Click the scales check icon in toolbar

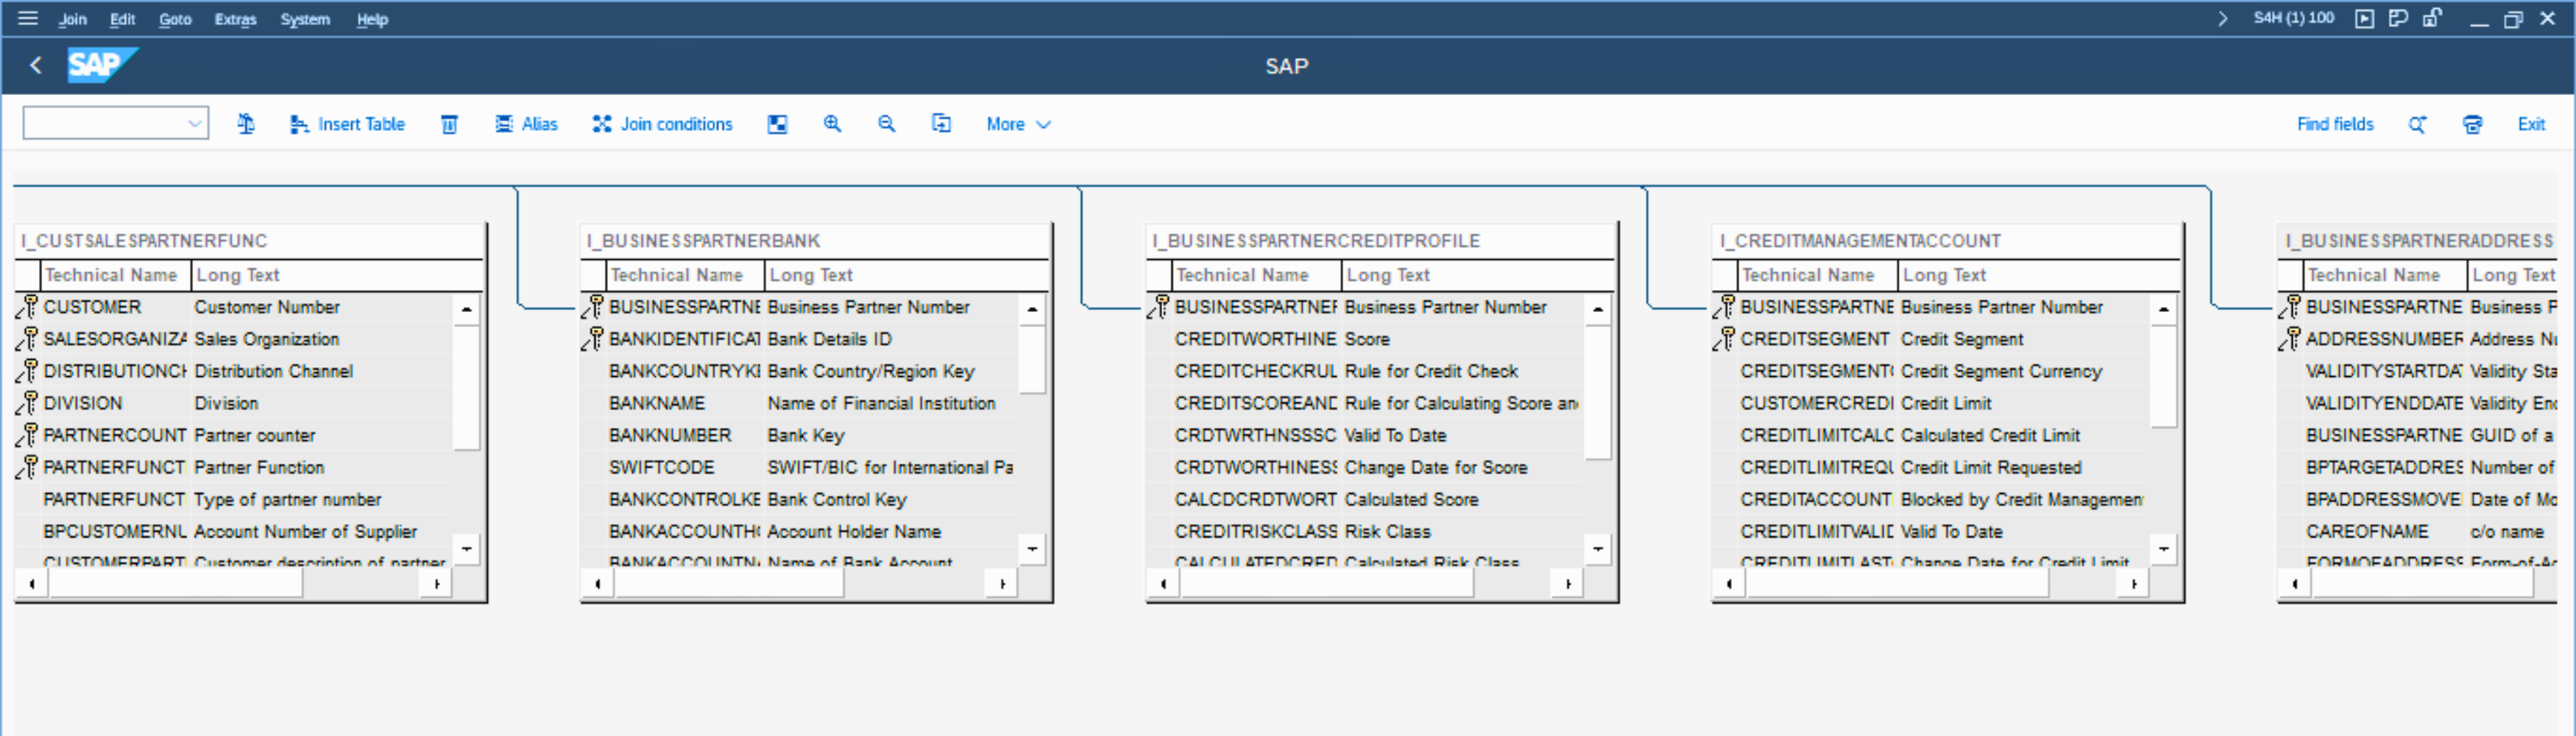click(x=246, y=124)
